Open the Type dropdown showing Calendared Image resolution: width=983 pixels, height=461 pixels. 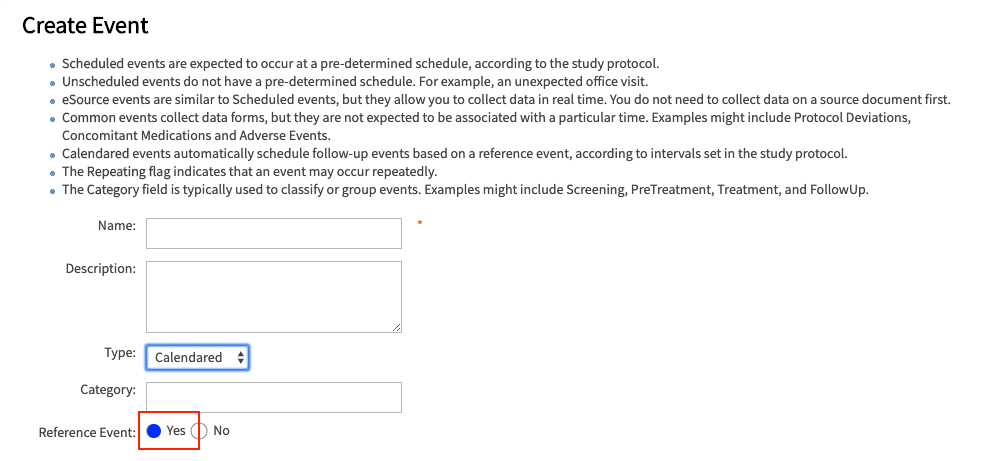pos(197,358)
